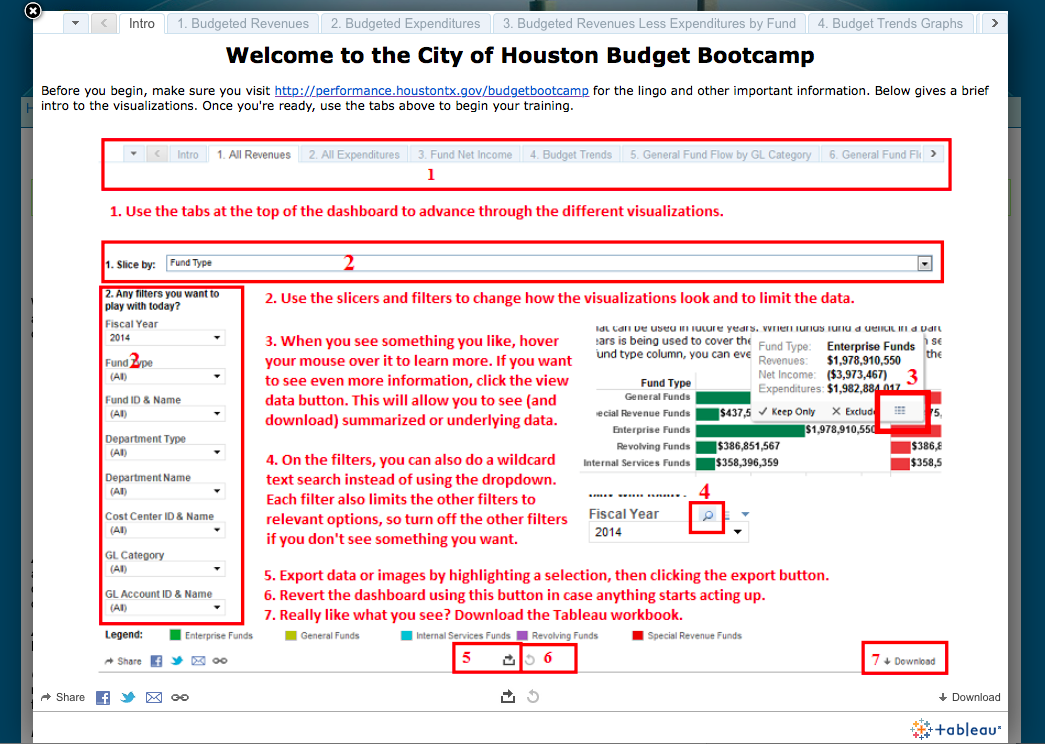The height and width of the screenshot is (744, 1045).
Task: Open the Cost Center ID & Name filter dropdown
Action: (165, 530)
